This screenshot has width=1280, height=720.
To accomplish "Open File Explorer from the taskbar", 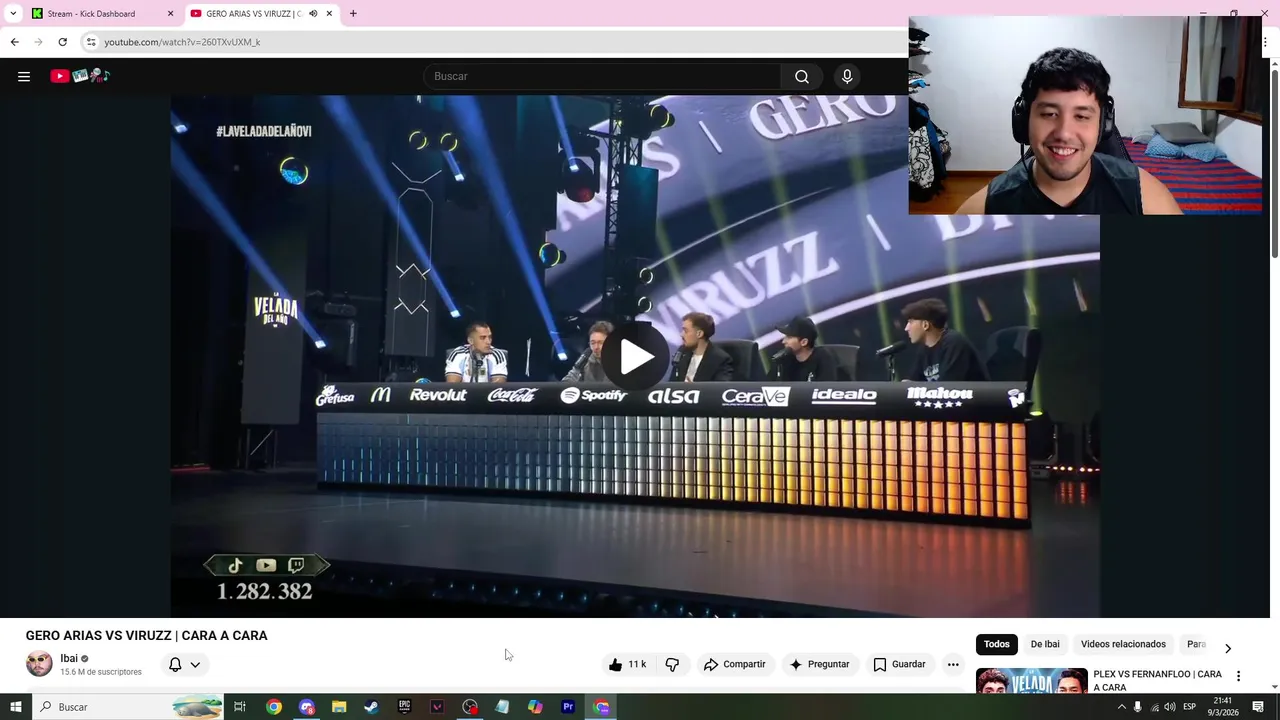I will (x=339, y=707).
